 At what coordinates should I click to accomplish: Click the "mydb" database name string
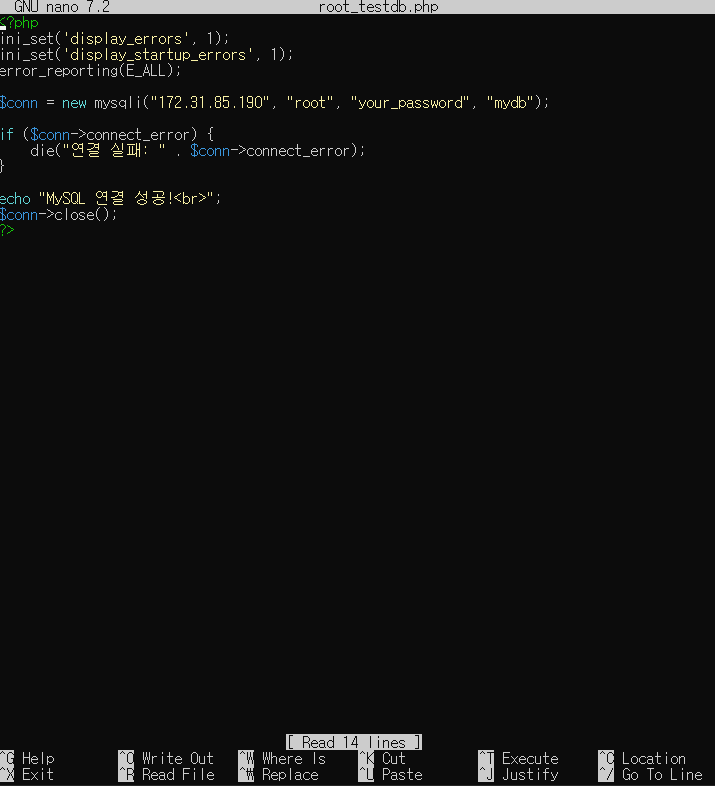(x=510, y=103)
